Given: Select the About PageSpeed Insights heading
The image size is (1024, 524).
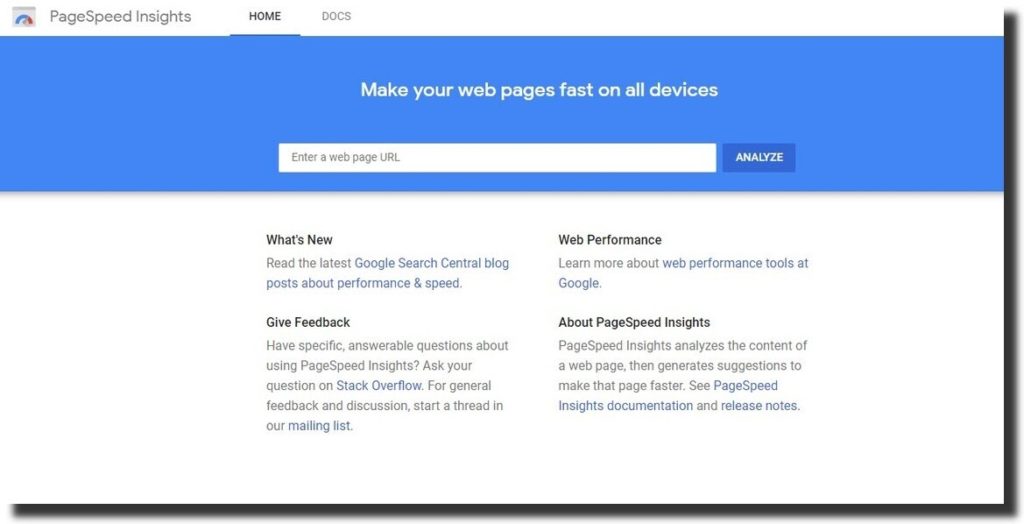Looking at the screenshot, I should (x=634, y=322).
